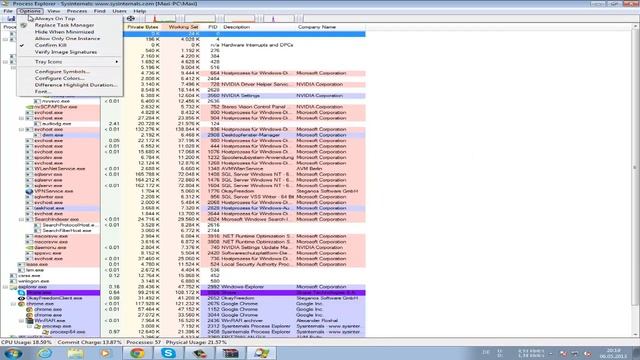Viewport: 640px width, 360px height.
Task: Collapse the WinRAR.exe tree node
Action: (x=21, y=321)
